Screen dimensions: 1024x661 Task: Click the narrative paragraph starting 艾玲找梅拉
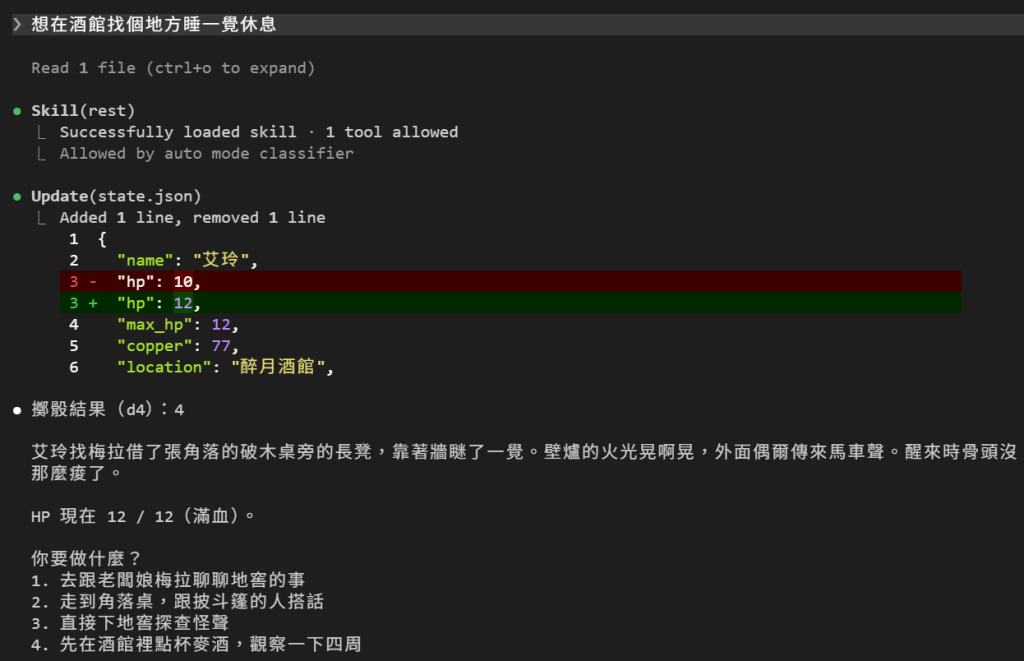(524, 462)
